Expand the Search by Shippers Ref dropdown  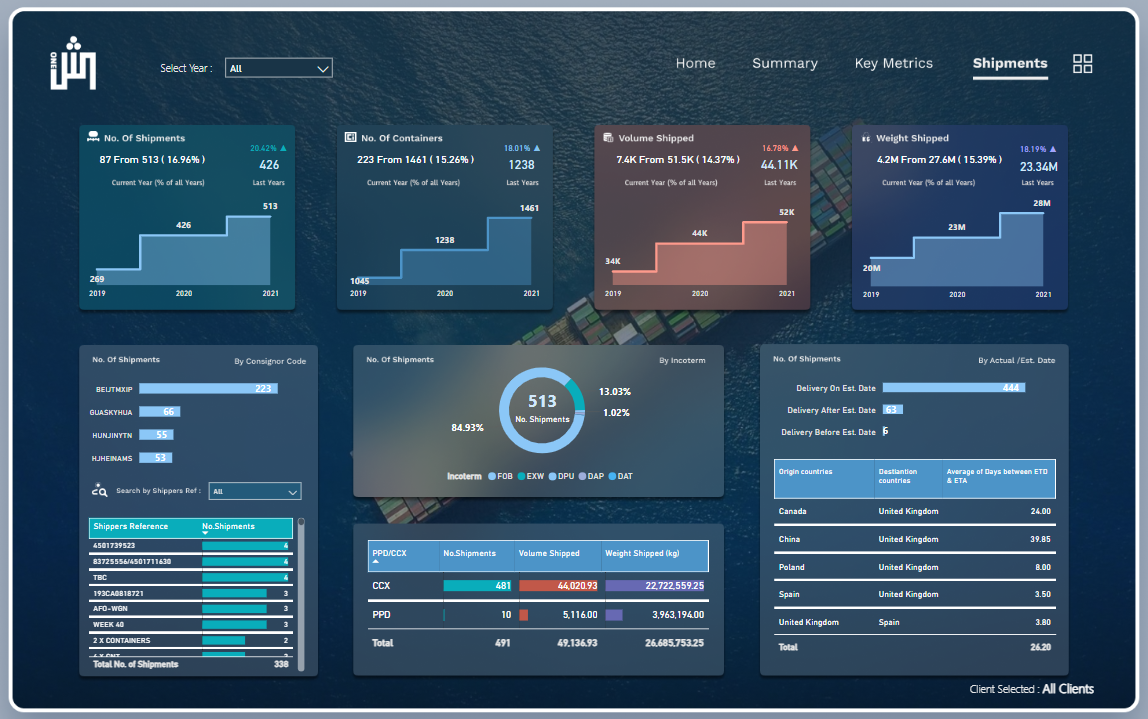point(255,491)
